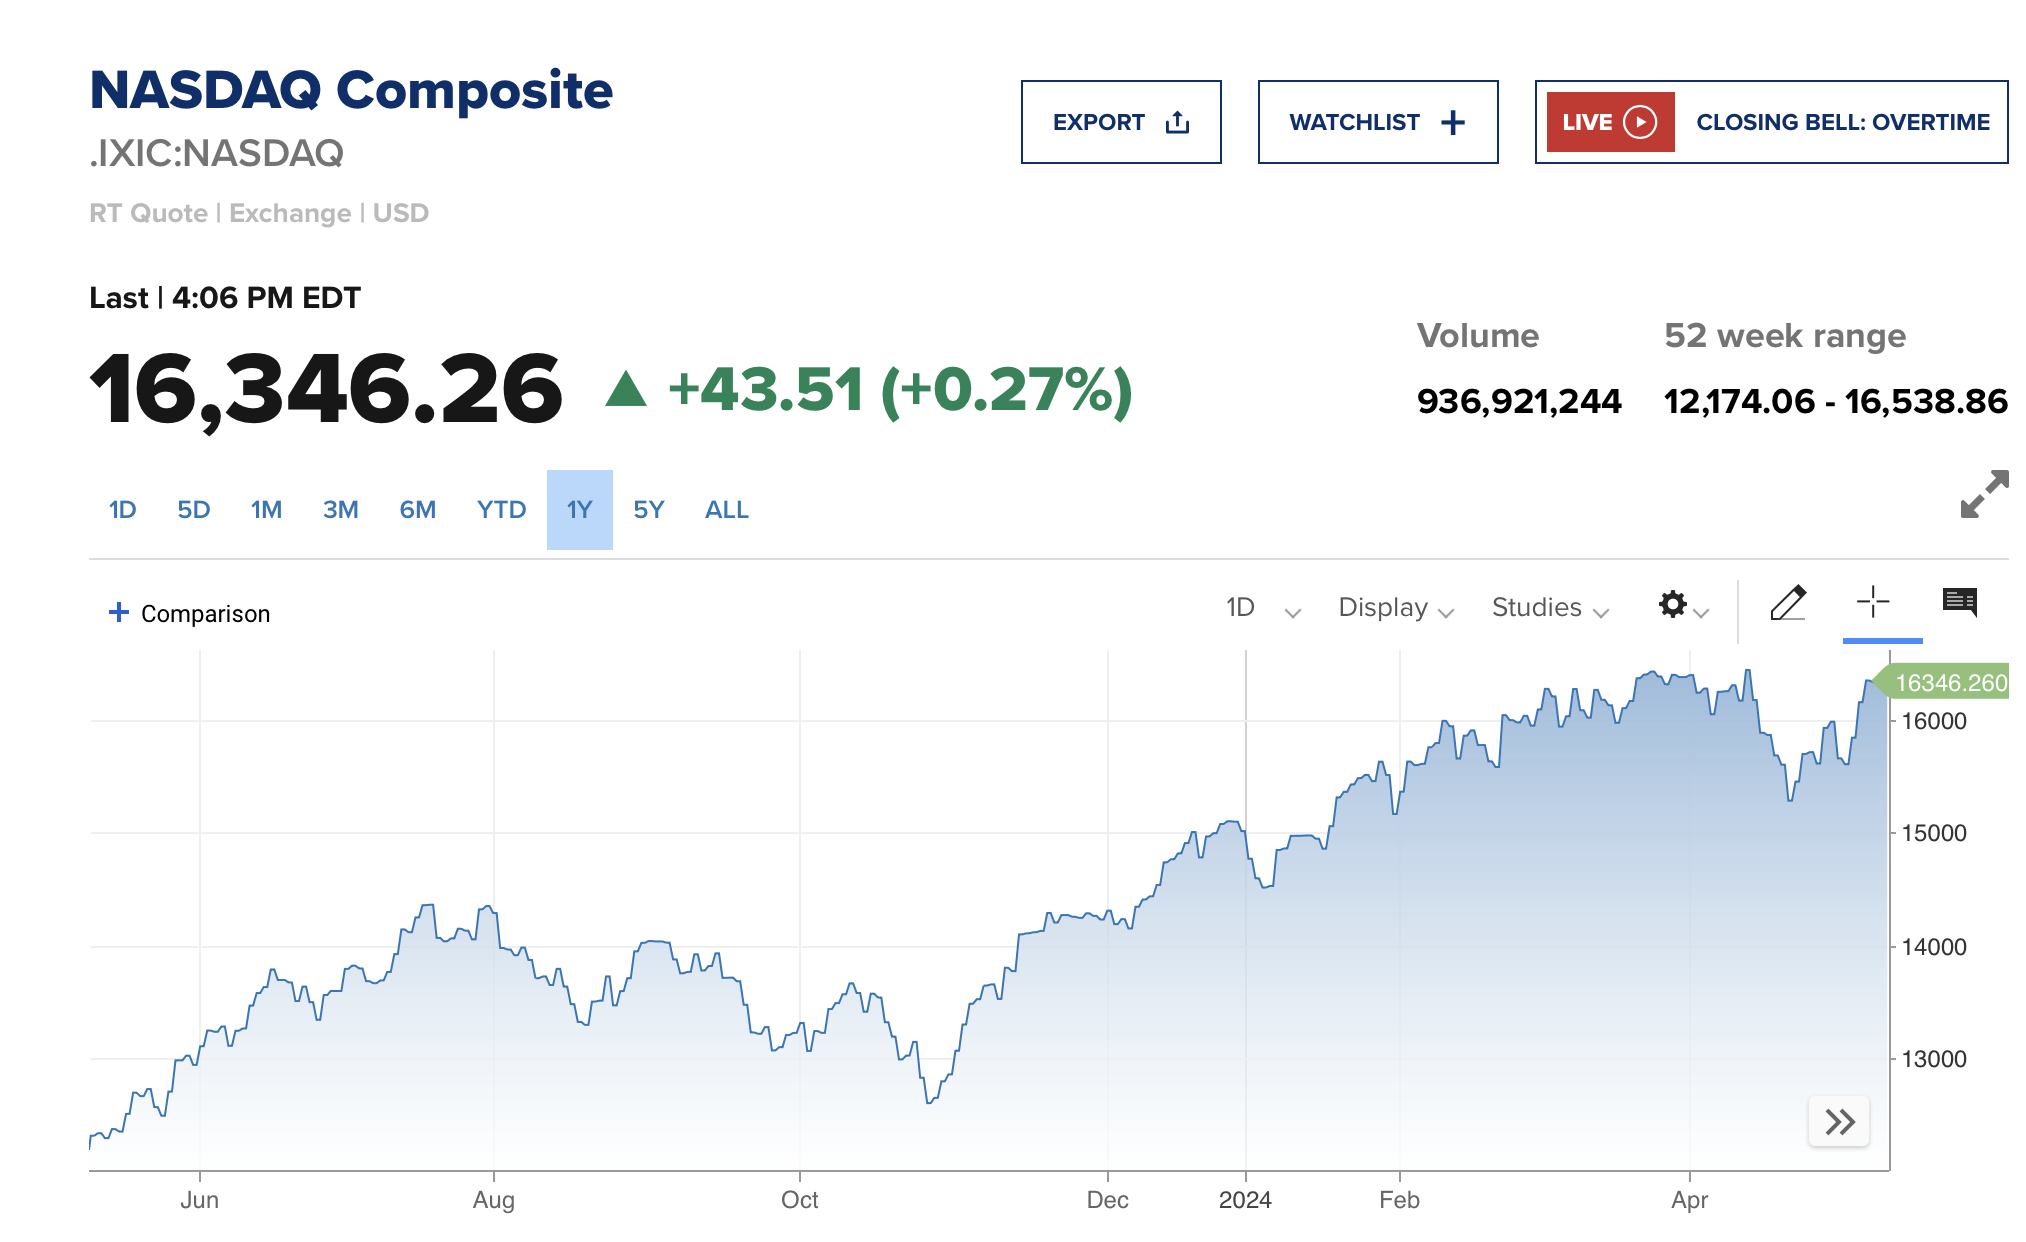
Task: Expand chart to fullscreen
Action: pos(1984,494)
